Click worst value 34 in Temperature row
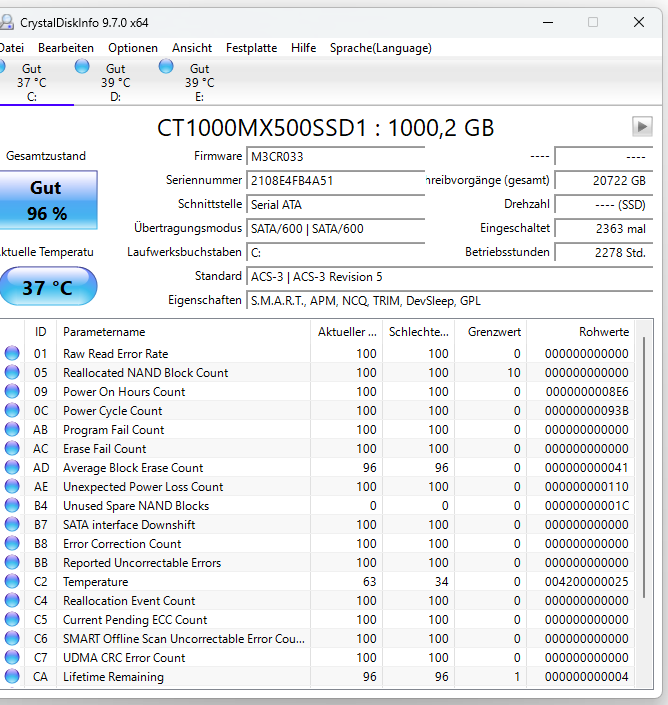 coord(441,581)
